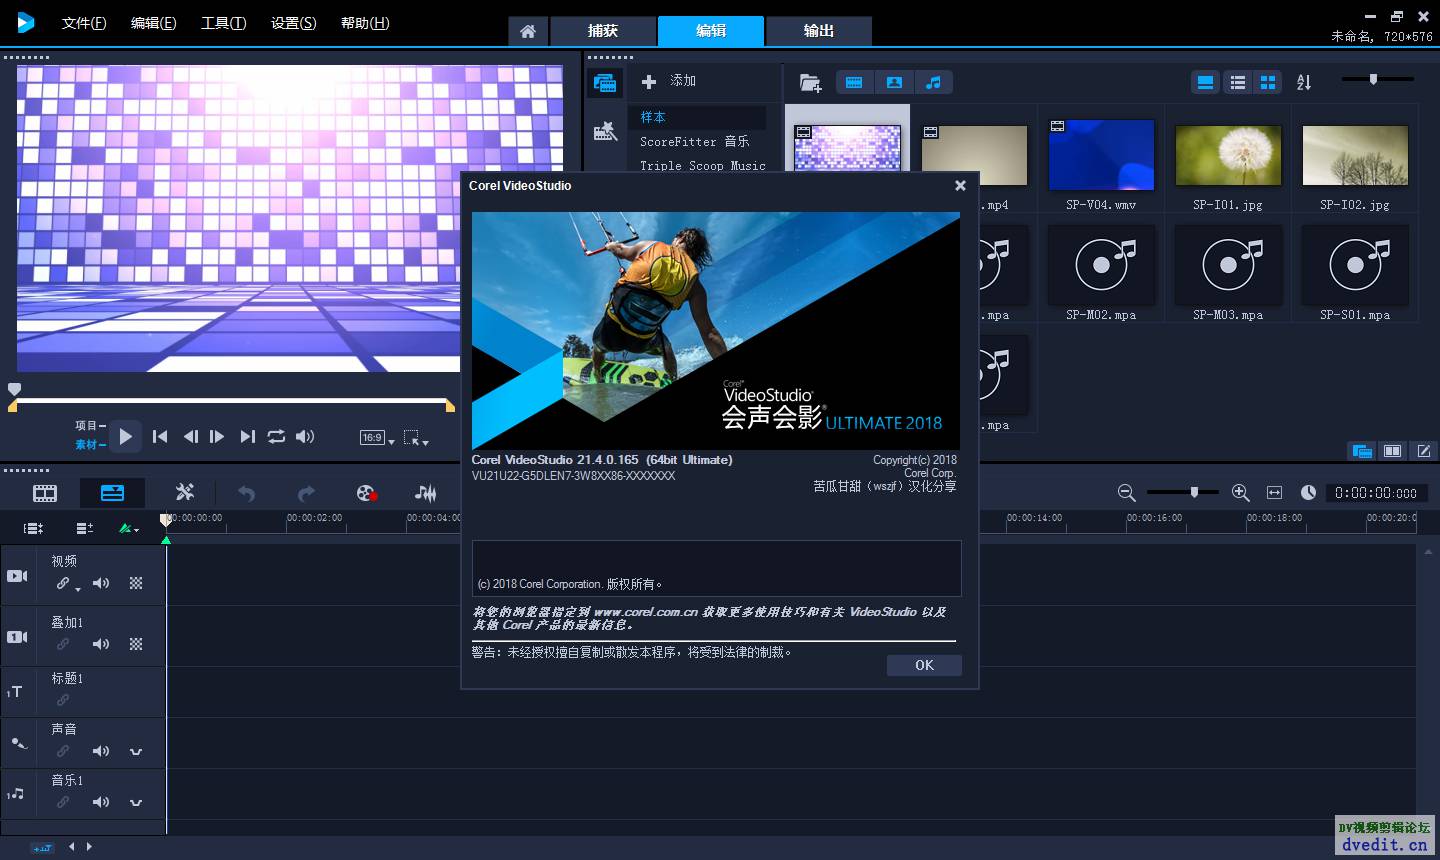
Task: Open the Instant Project panel icon
Action: (605, 131)
